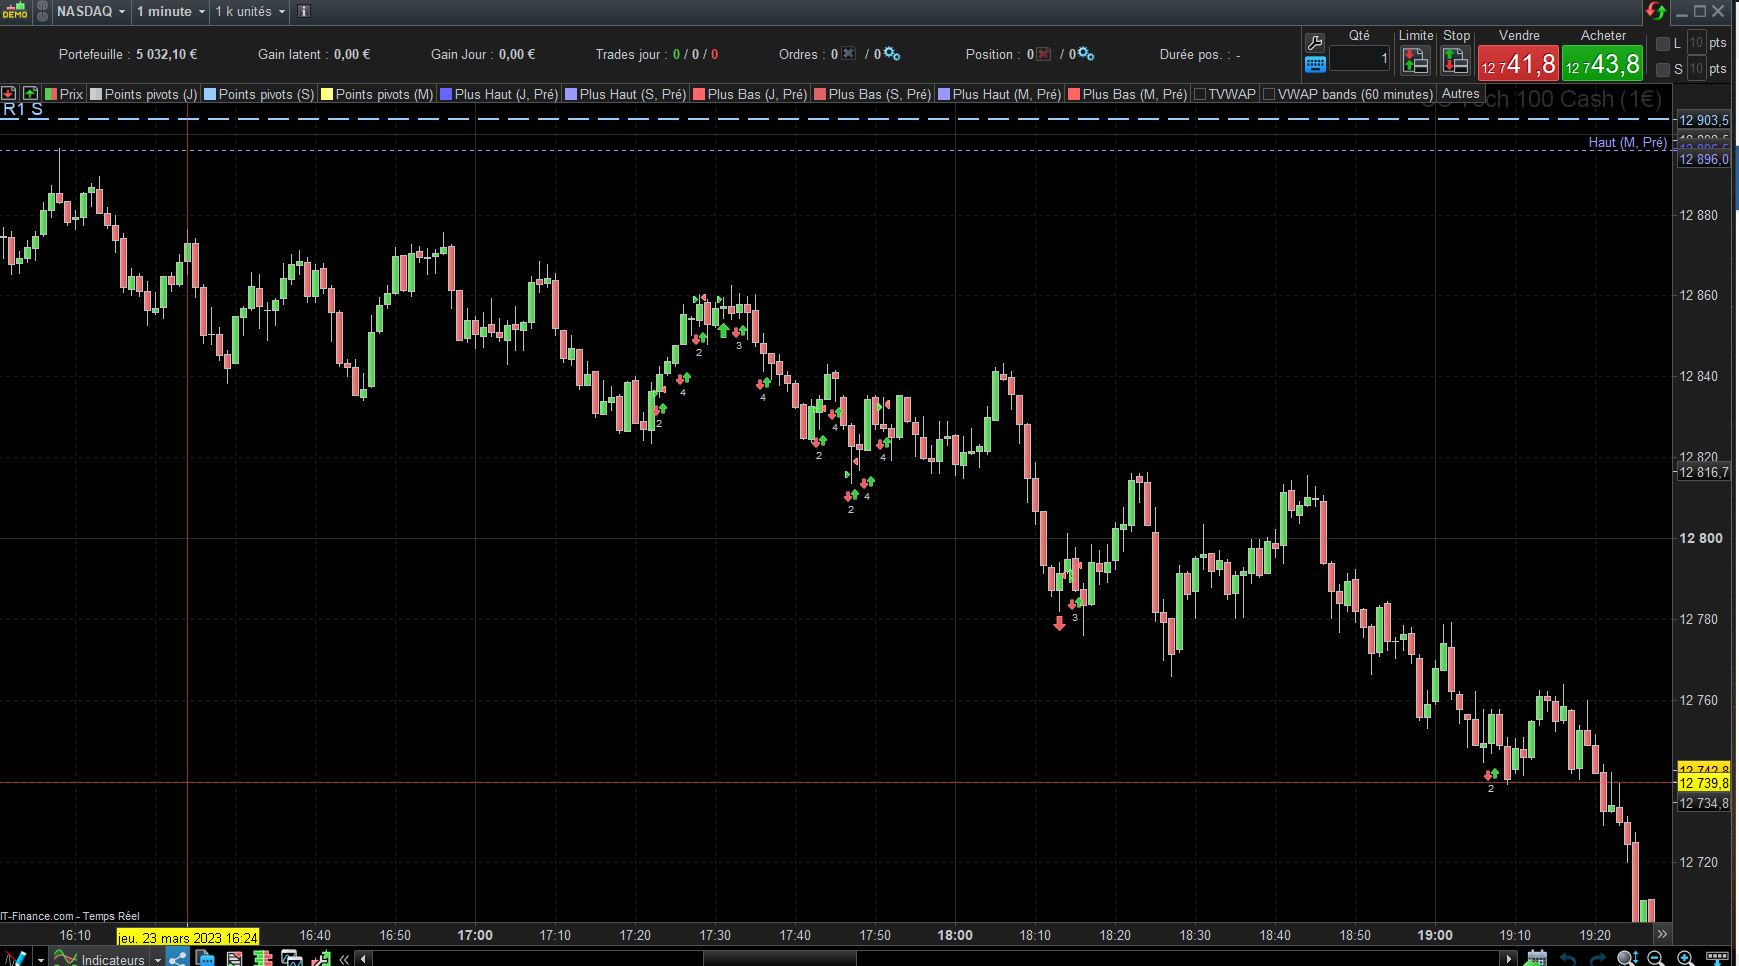Open the Prix color swatch
Viewport: 1739px width, 966px height.
coord(51,94)
